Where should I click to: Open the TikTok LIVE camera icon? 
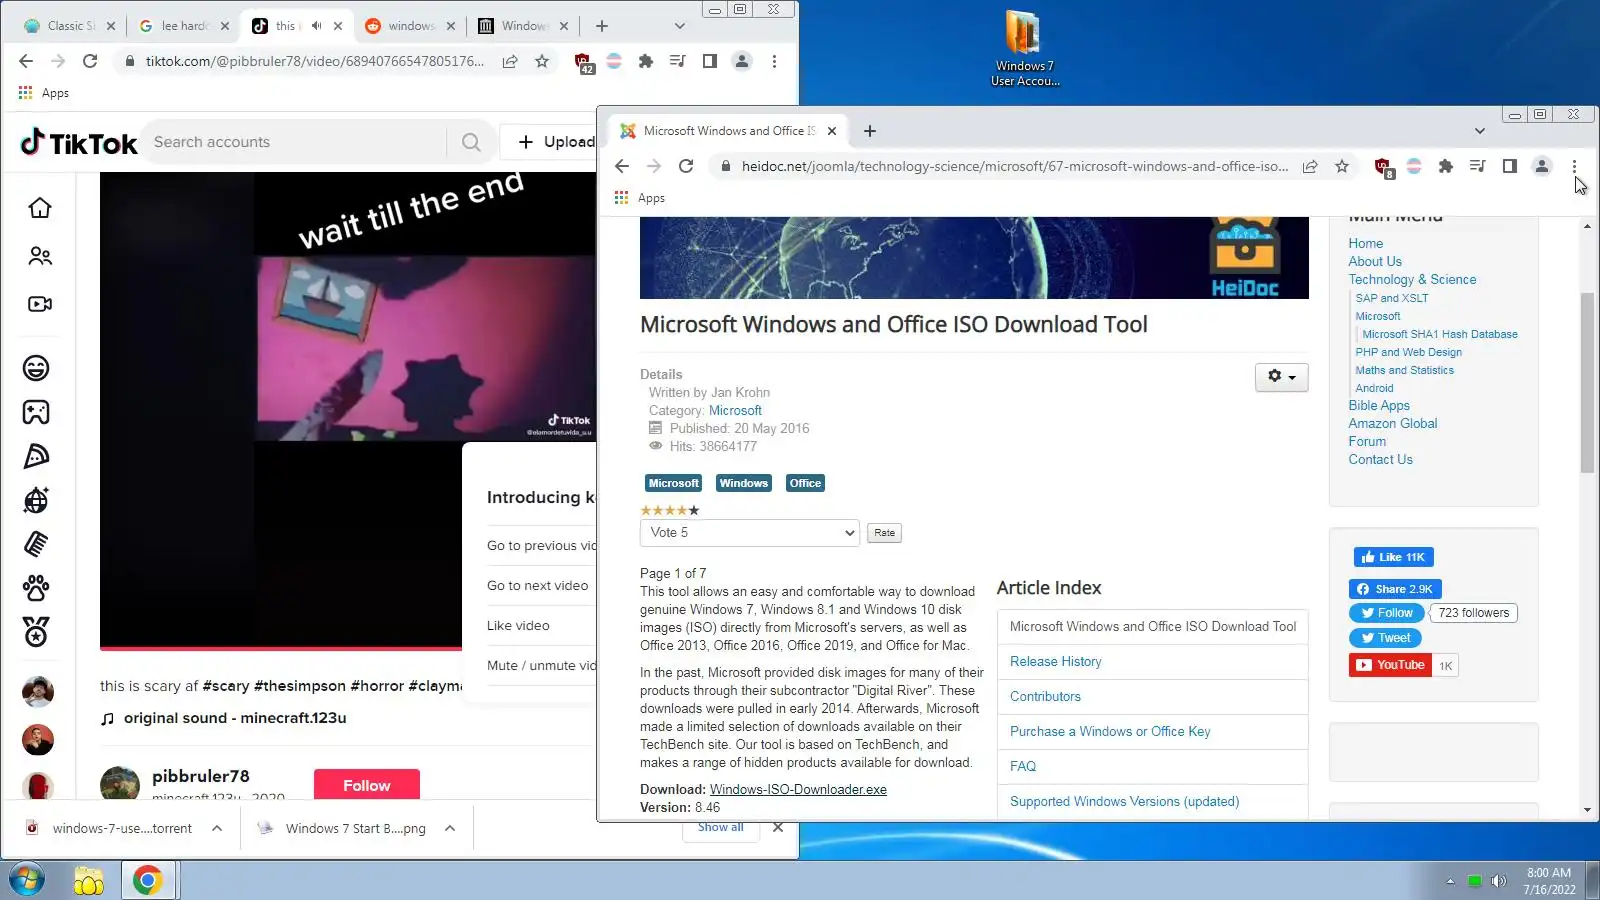(40, 304)
